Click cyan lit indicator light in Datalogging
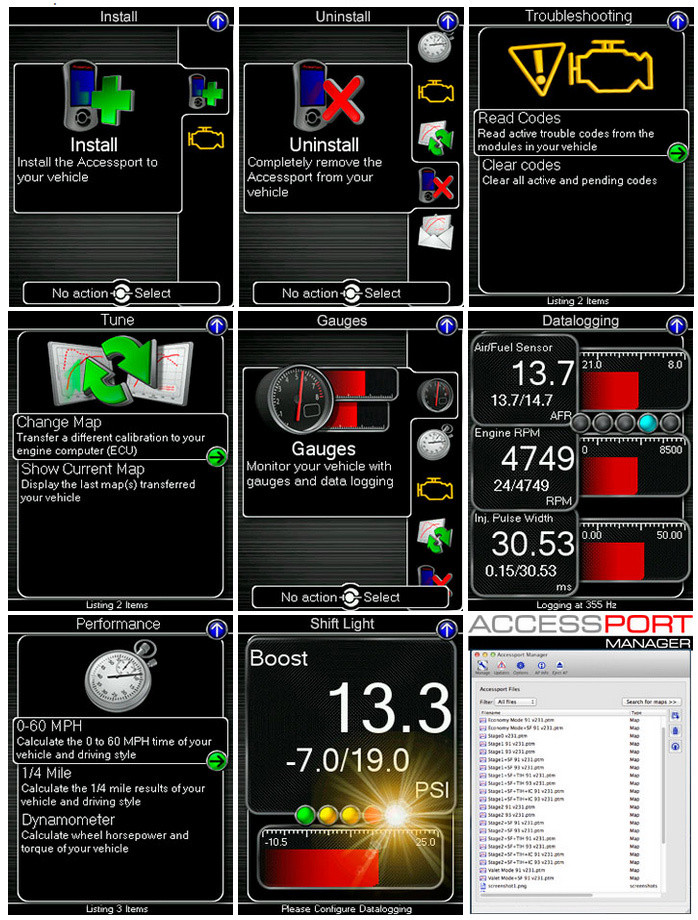The image size is (698, 920). (x=647, y=422)
